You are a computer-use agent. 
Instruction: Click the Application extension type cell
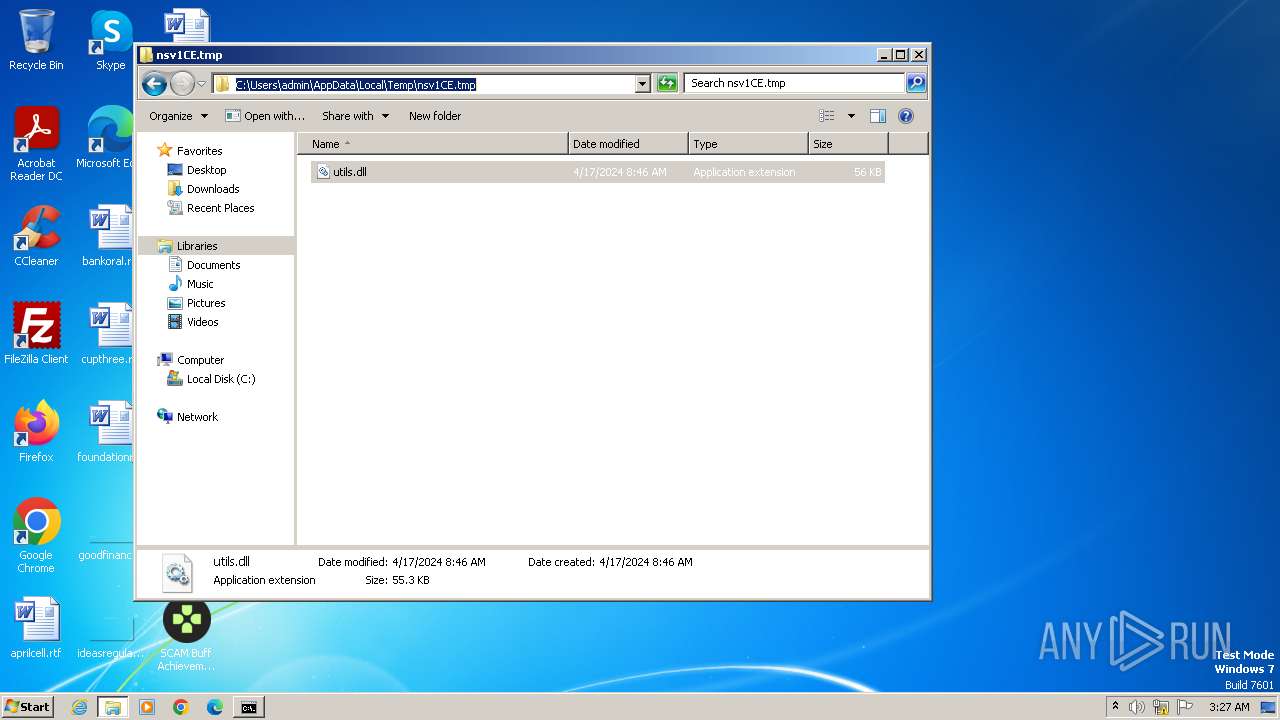pyautogui.click(x=744, y=172)
